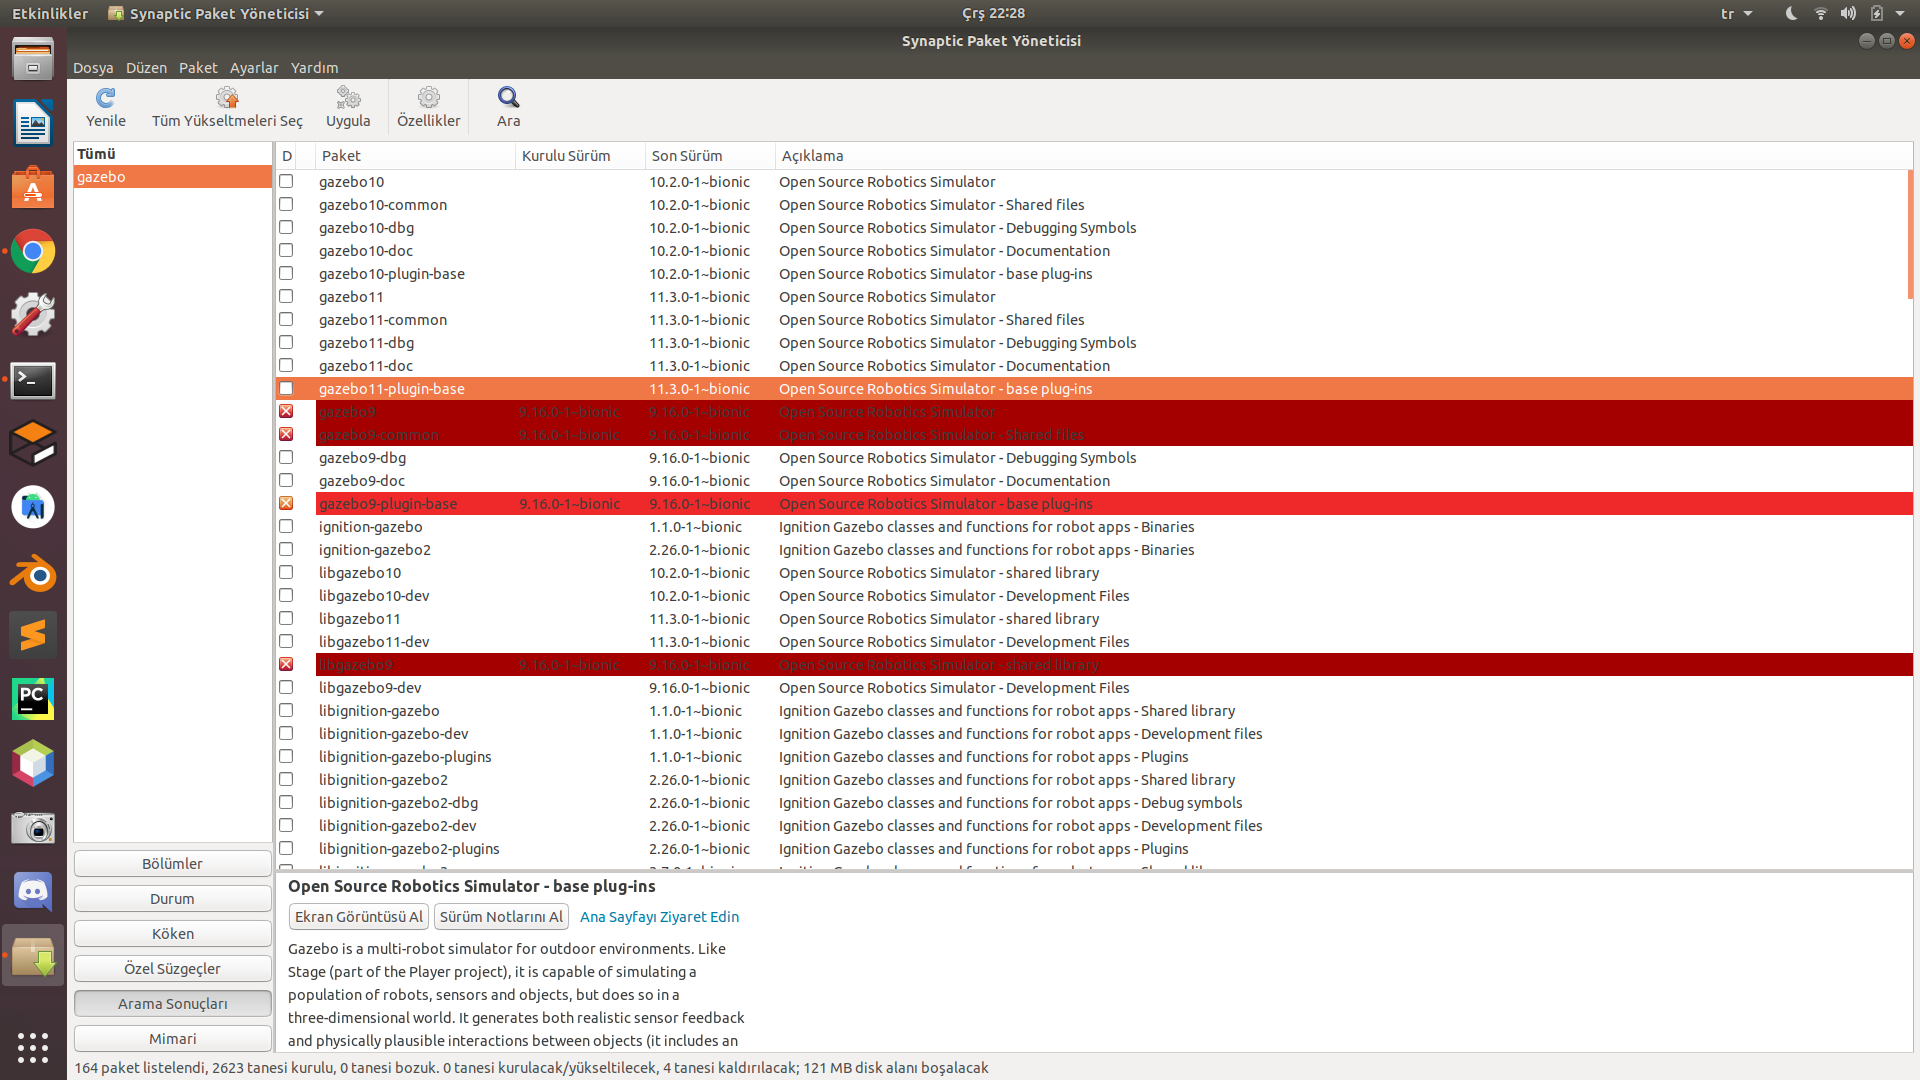Show Bölümler sections filter
1920x1080 pixels.
[x=172, y=863]
